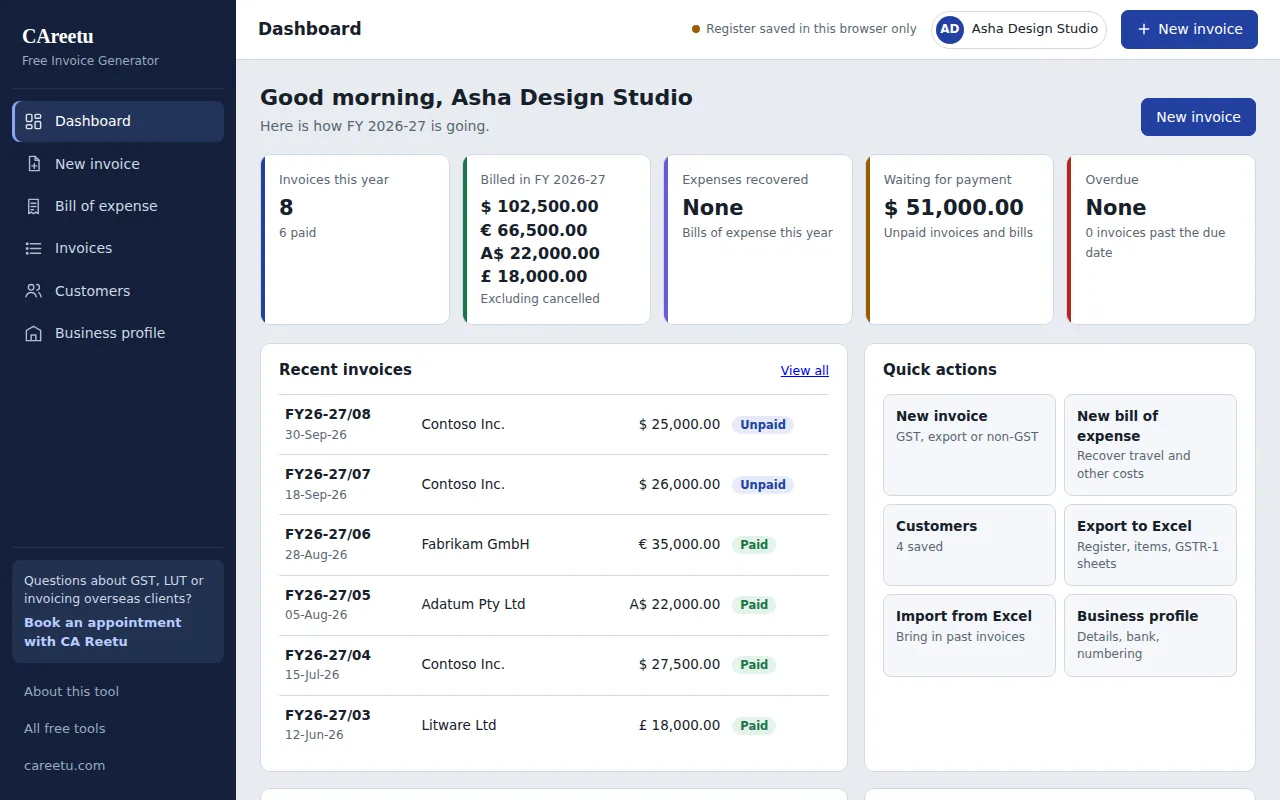Click the Paid badge on FY26-27/06

coord(754,545)
